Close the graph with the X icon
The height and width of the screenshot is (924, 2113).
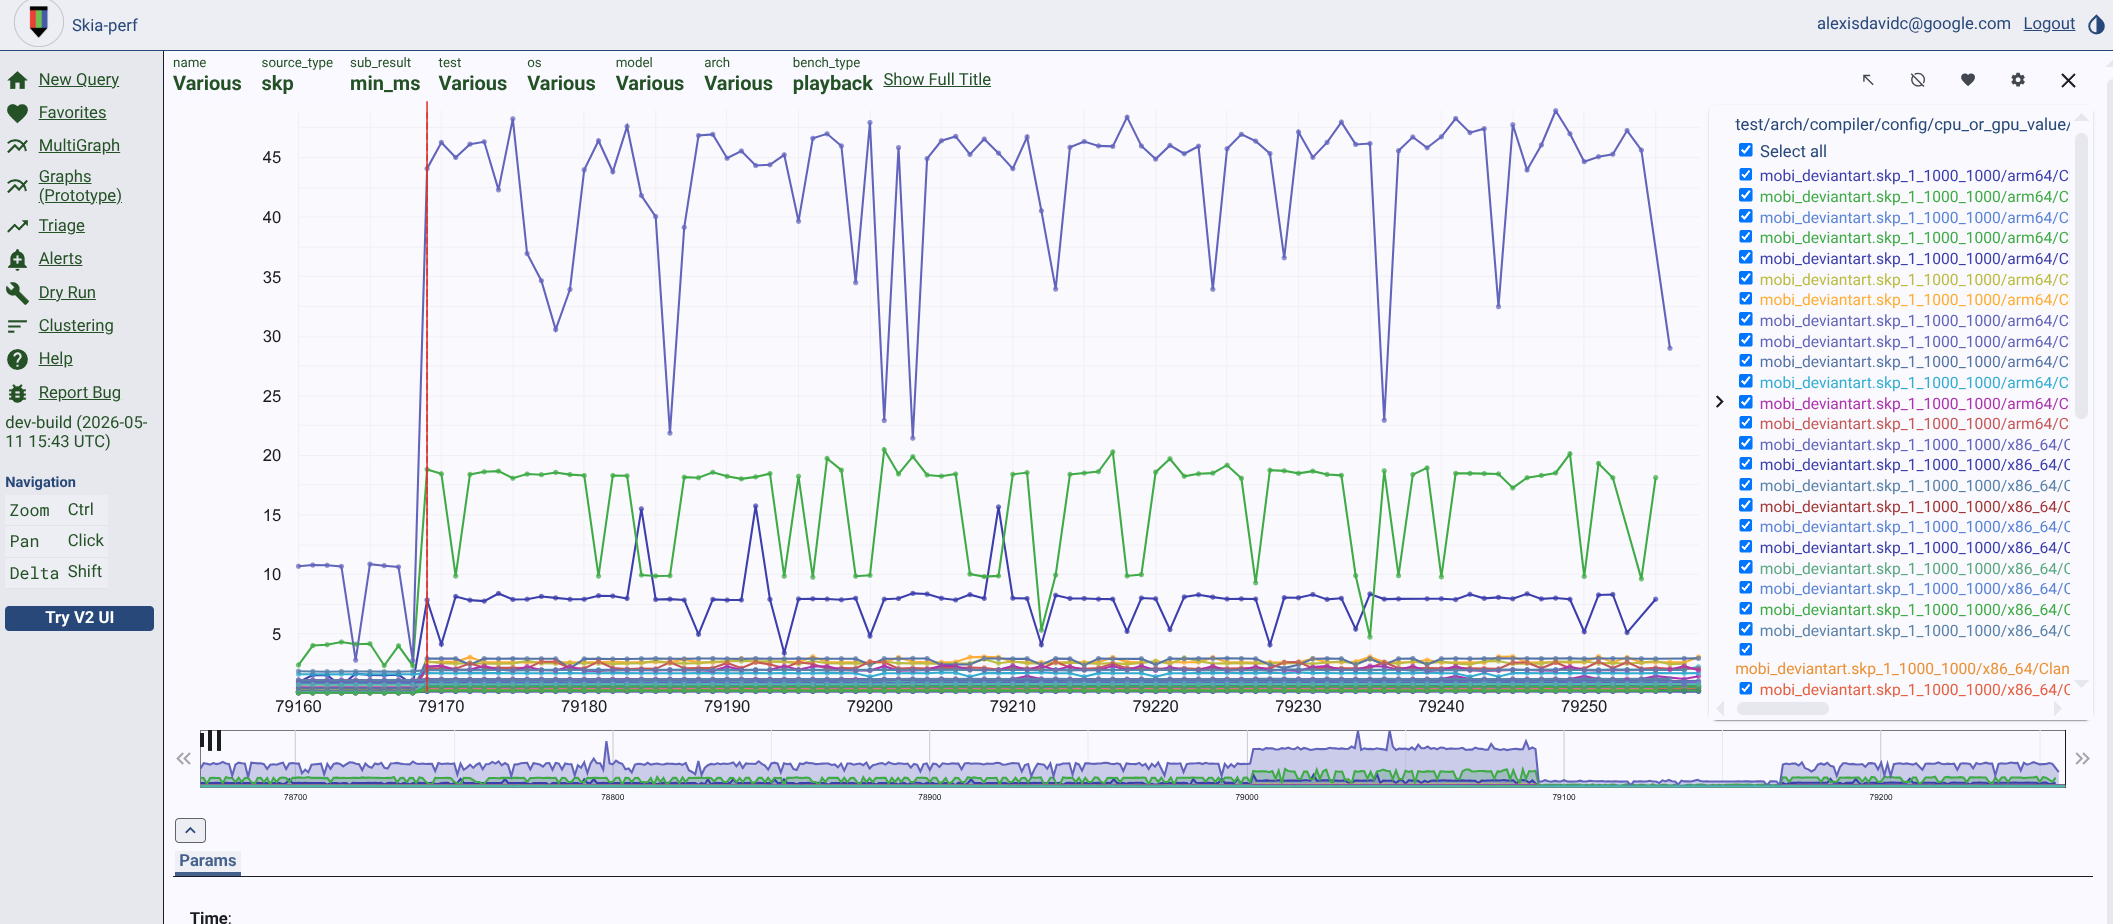2068,80
